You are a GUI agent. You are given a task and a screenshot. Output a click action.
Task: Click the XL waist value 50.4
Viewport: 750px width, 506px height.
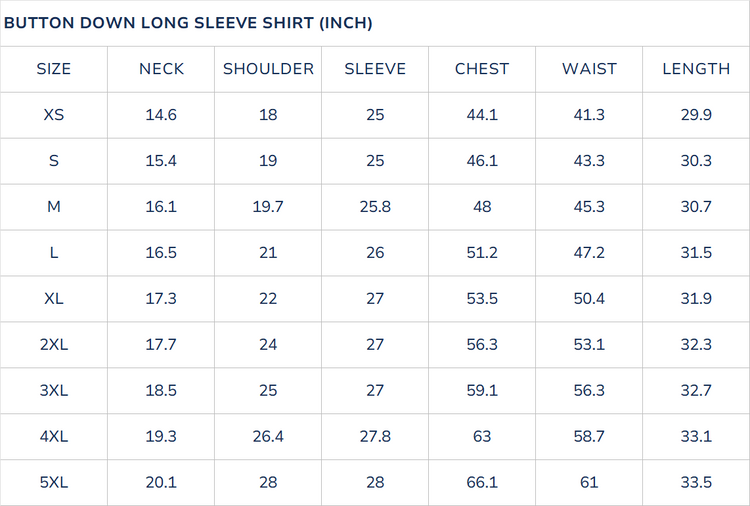click(589, 298)
